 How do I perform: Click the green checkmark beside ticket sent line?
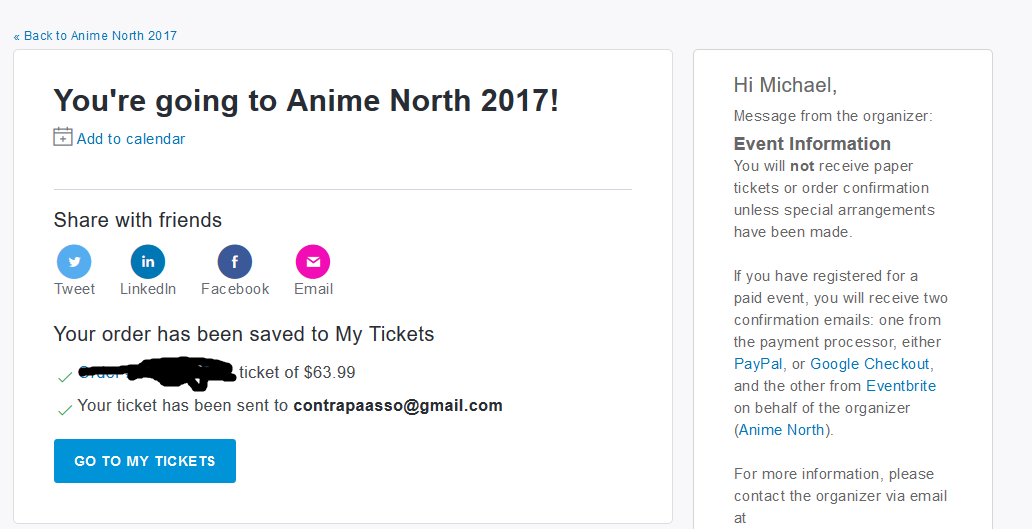pos(64,409)
